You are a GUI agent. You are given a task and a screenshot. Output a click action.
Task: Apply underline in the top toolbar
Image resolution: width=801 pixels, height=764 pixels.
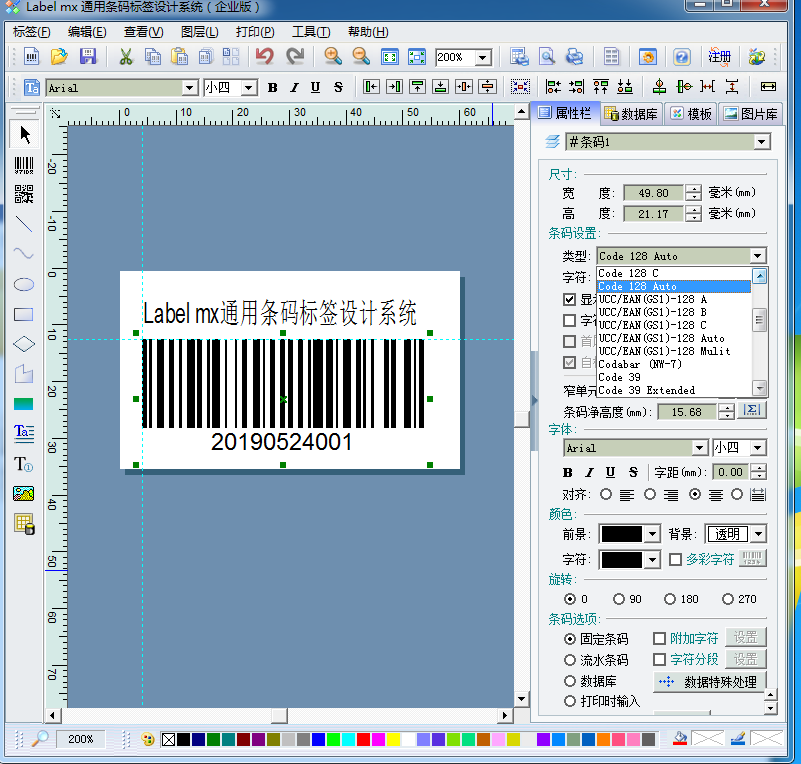tap(315, 87)
